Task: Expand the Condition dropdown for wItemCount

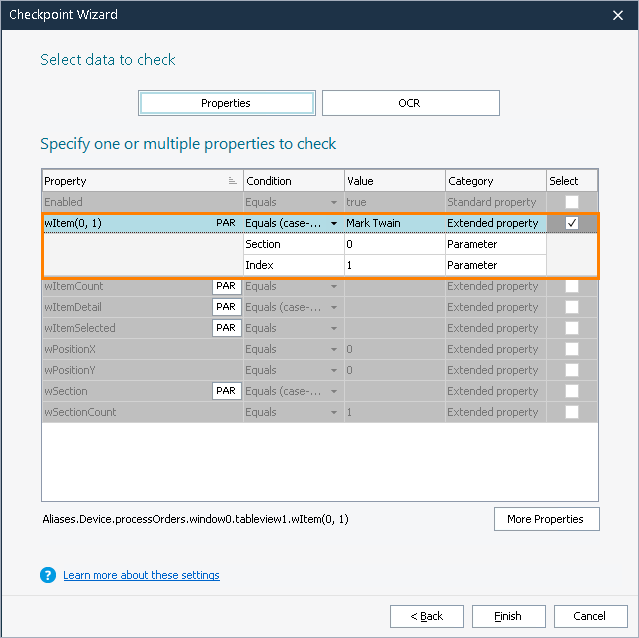Action: click(334, 287)
